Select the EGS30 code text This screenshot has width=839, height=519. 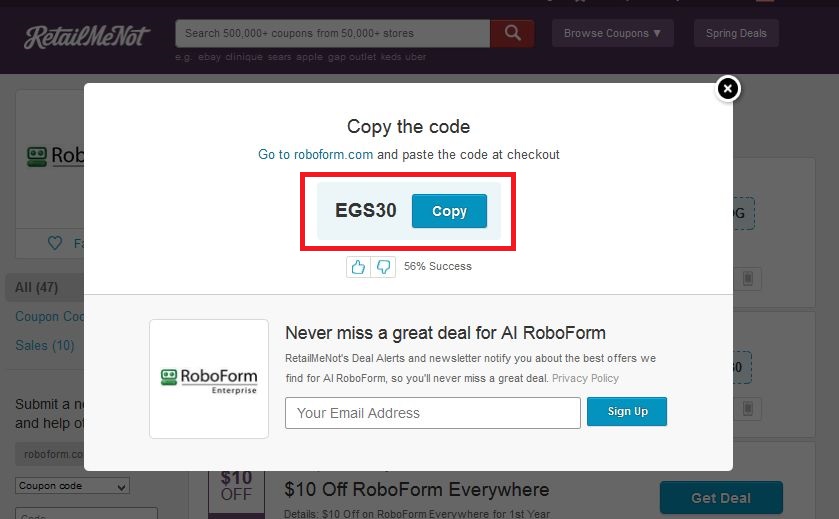pos(365,210)
